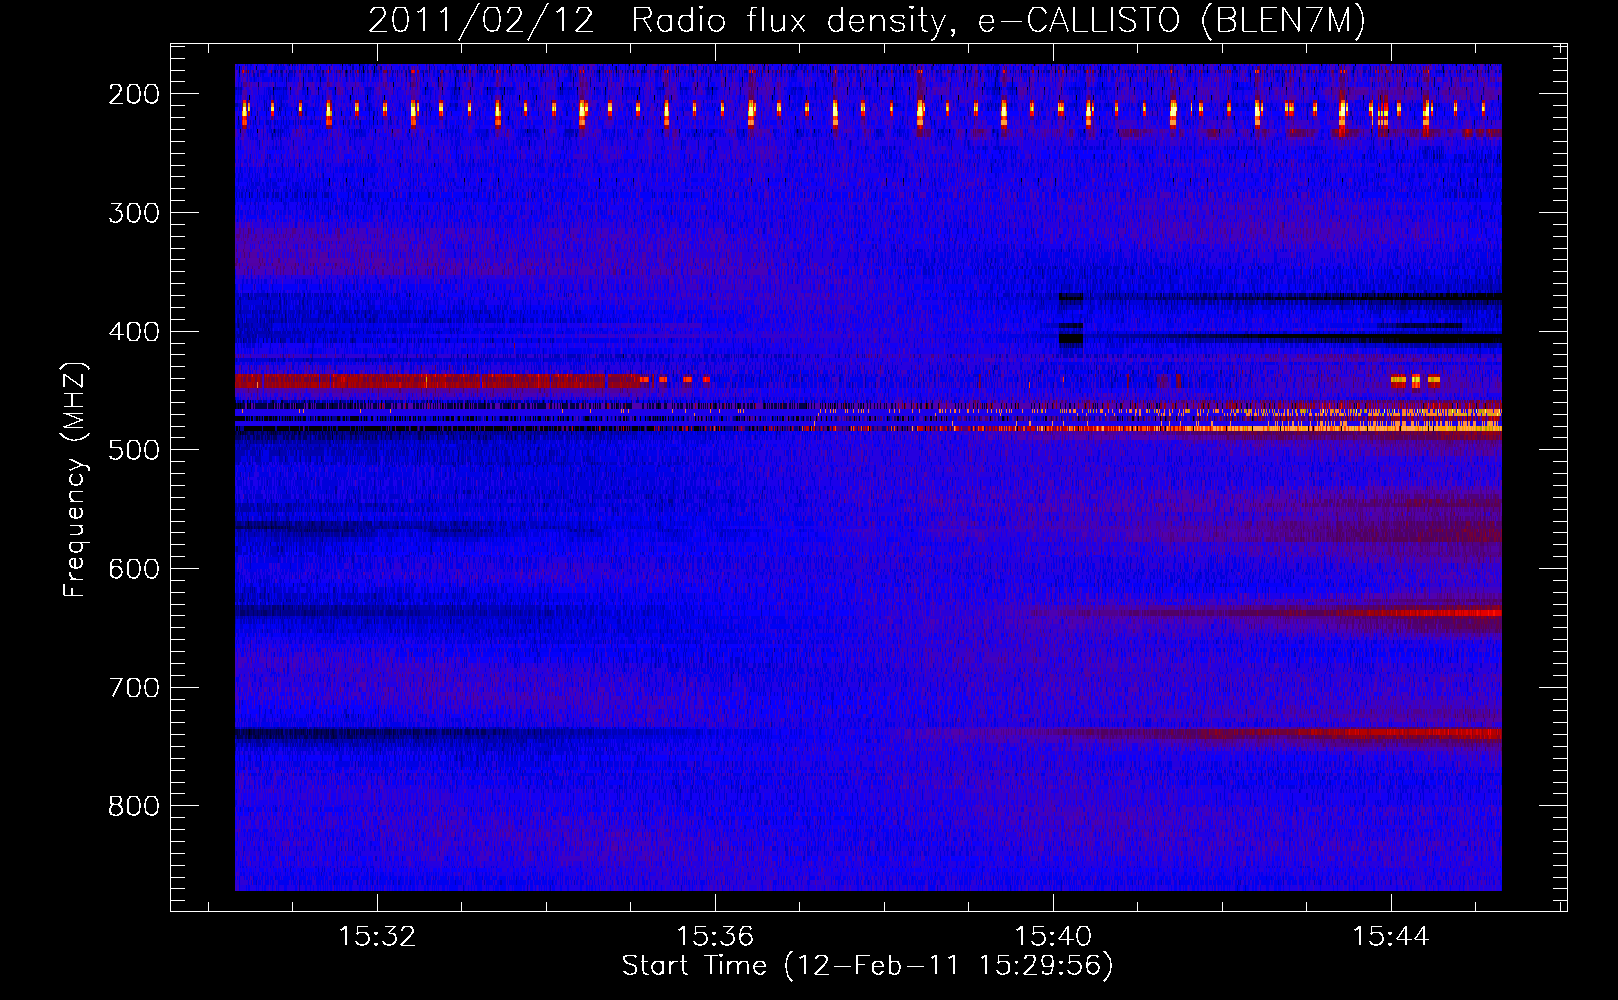Click the 15:40 time tick label
This screenshot has height=1000, width=1618.
click(x=1053, y=936)
